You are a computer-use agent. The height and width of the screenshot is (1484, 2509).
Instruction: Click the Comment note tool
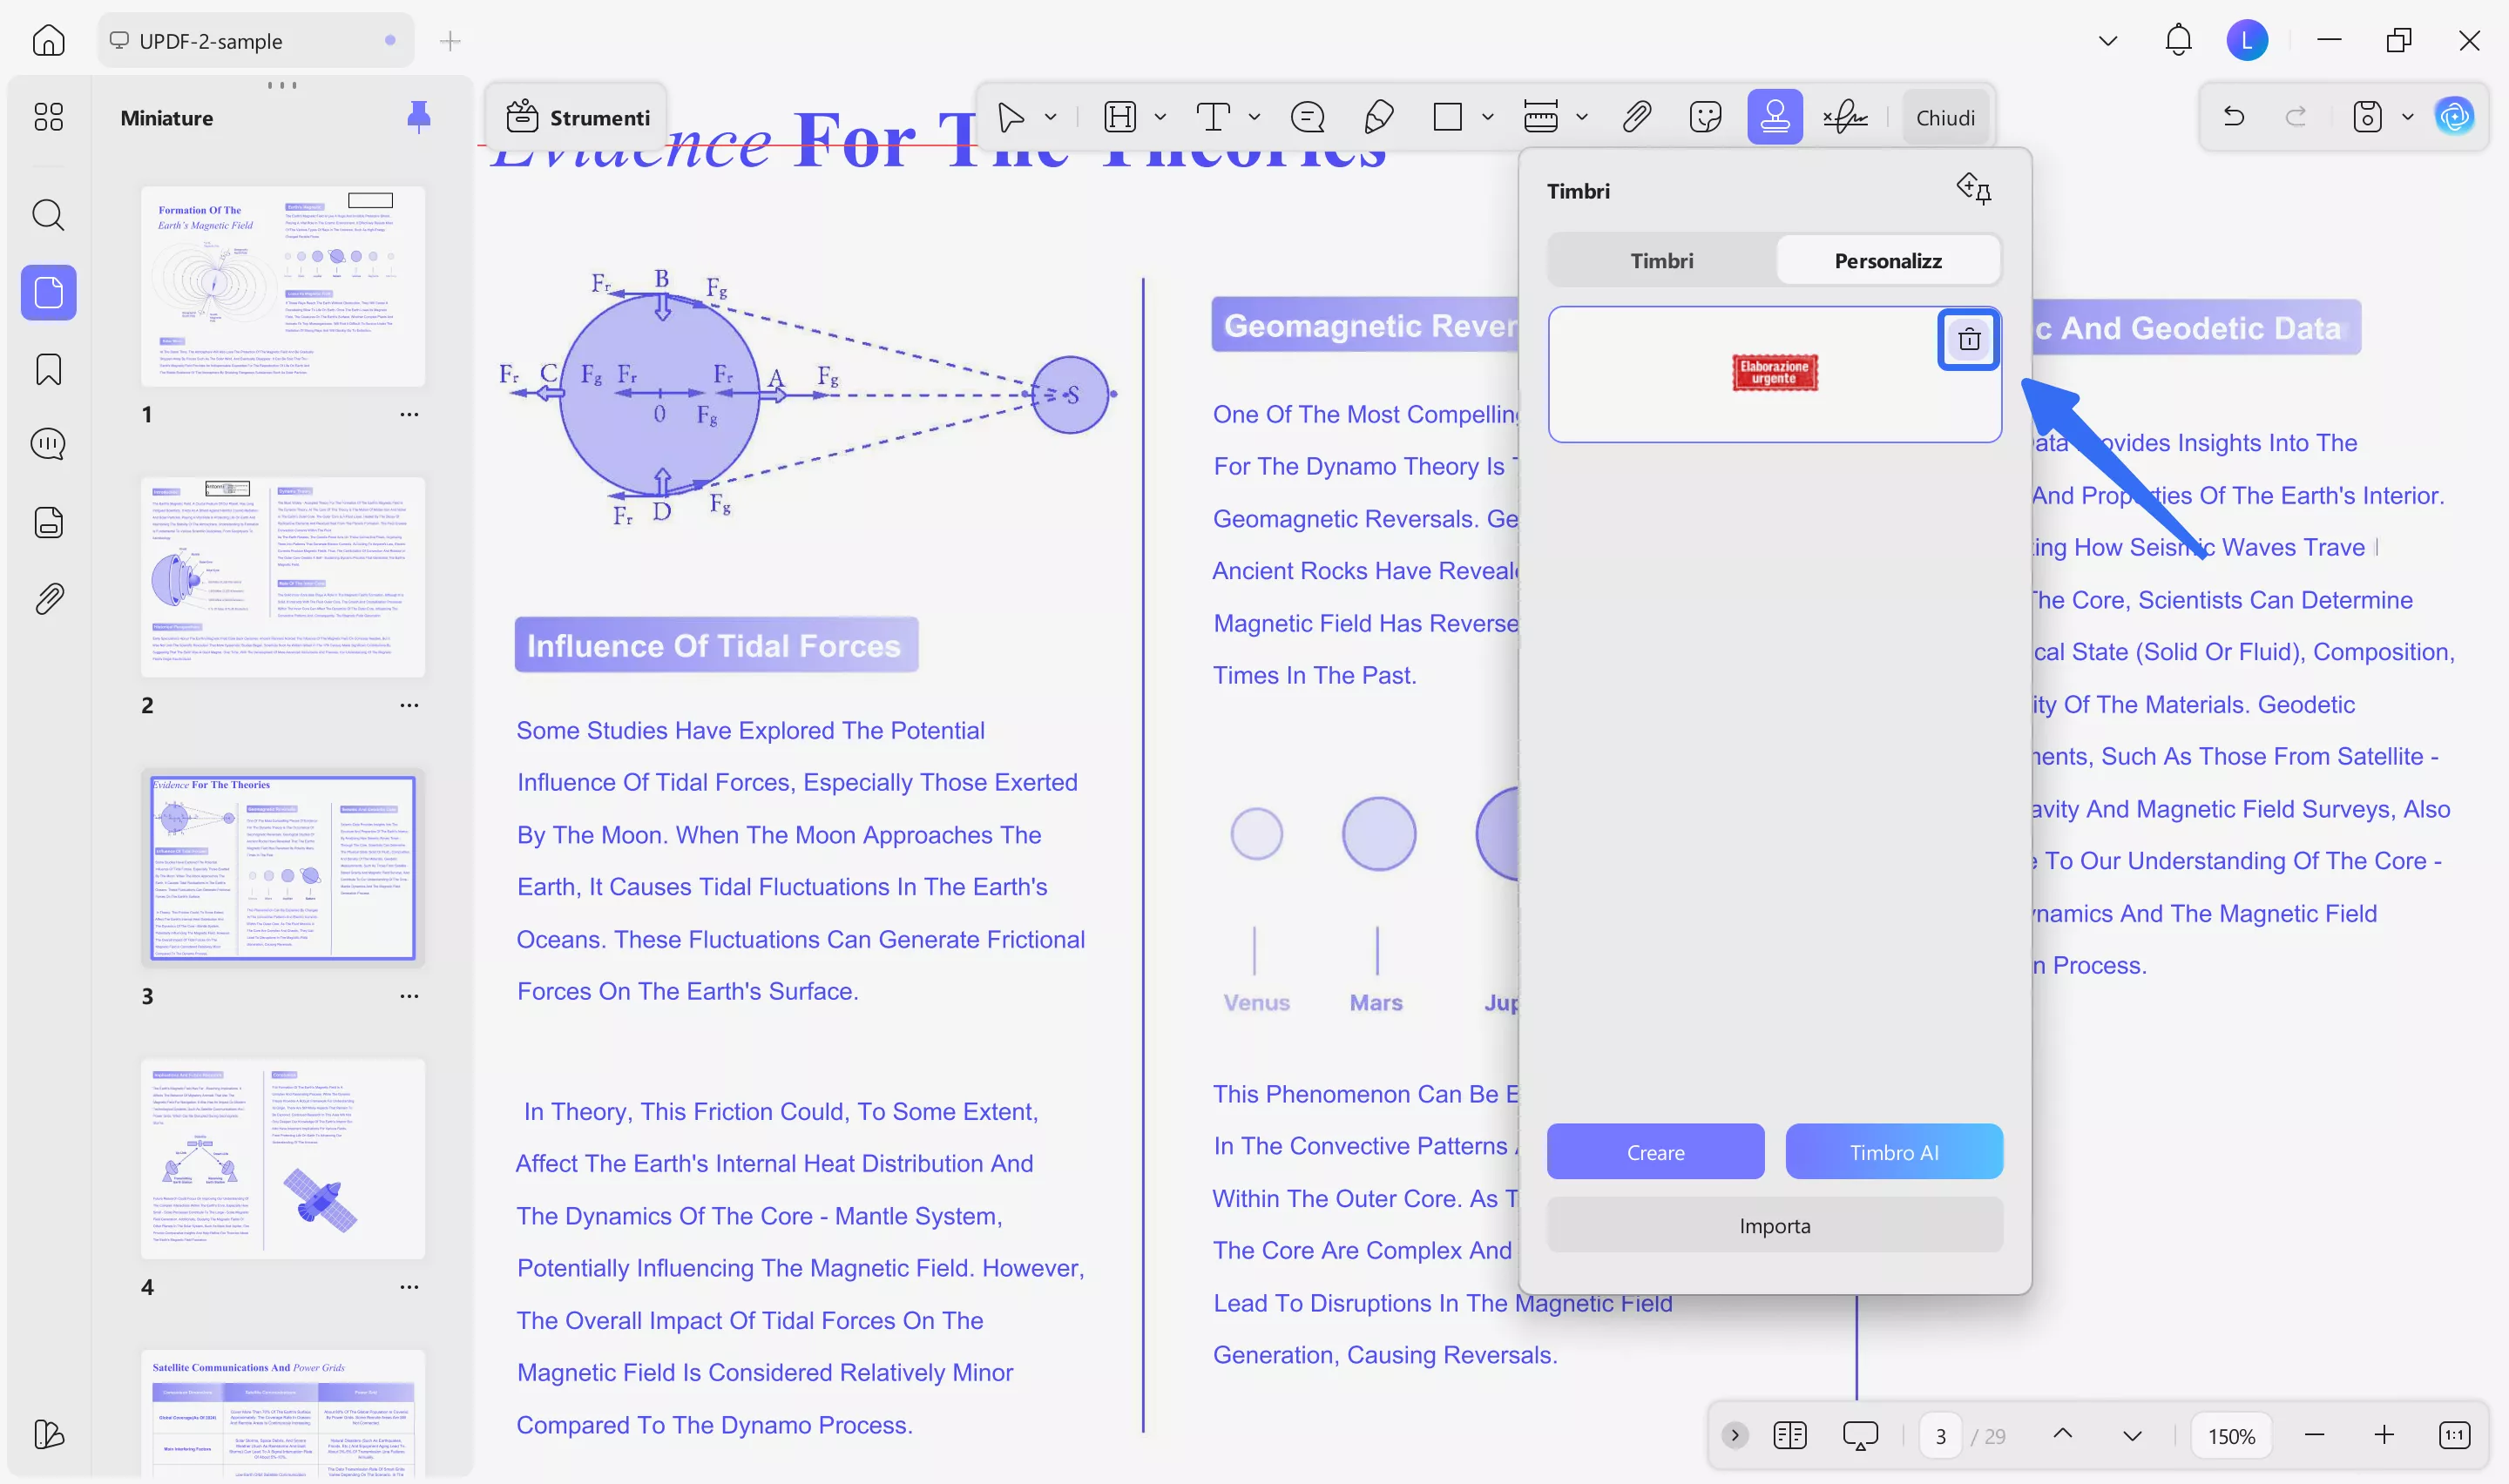[1307, 117]
